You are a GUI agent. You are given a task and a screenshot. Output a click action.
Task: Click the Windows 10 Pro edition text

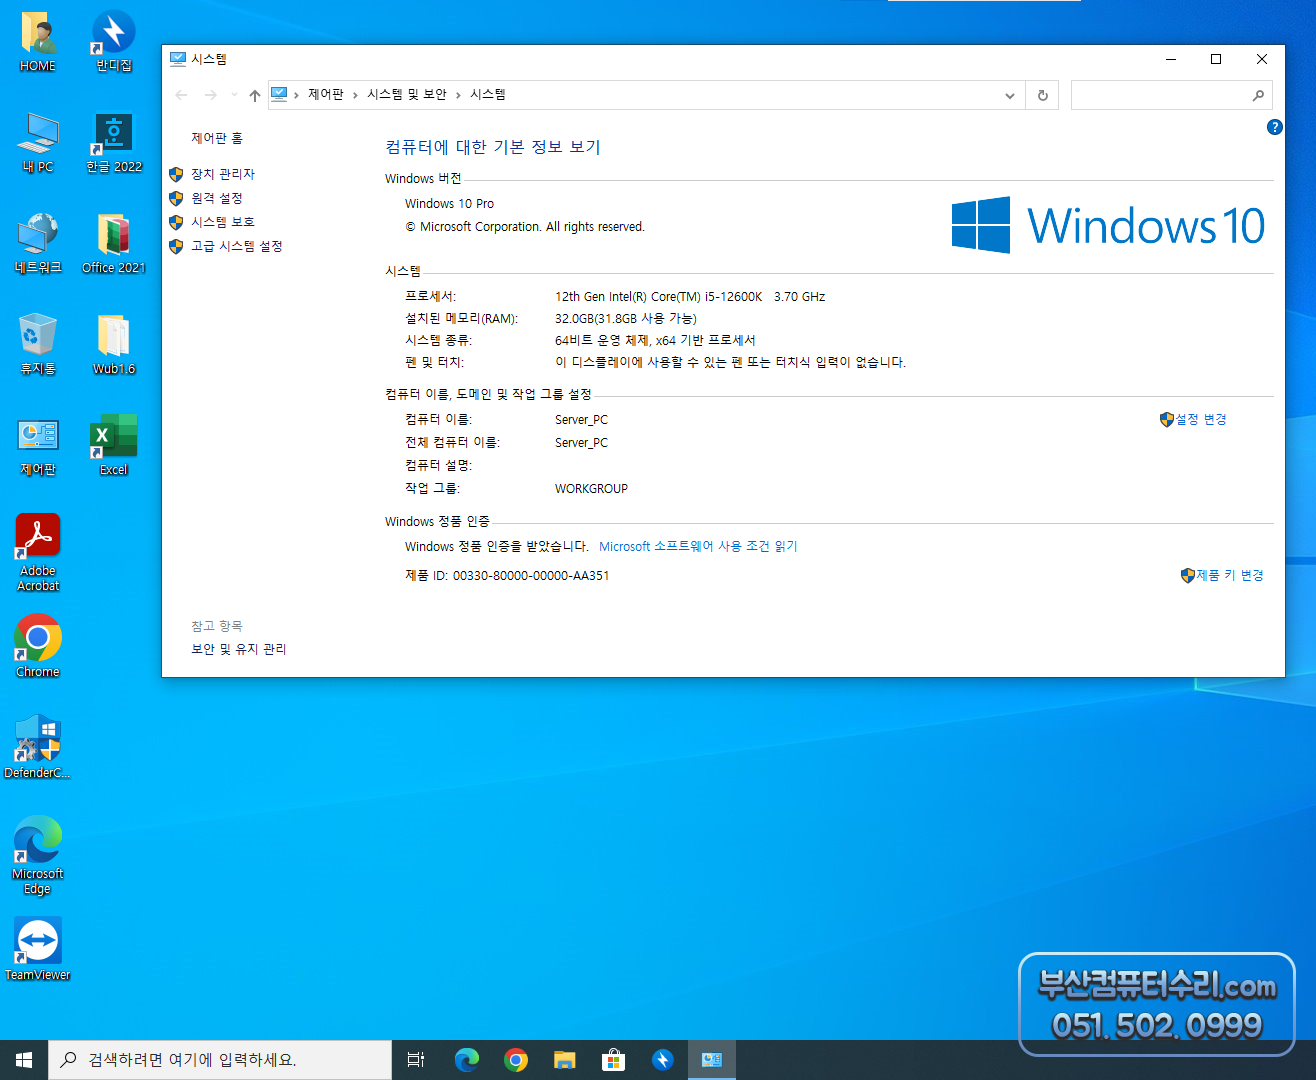coord(449,203)
